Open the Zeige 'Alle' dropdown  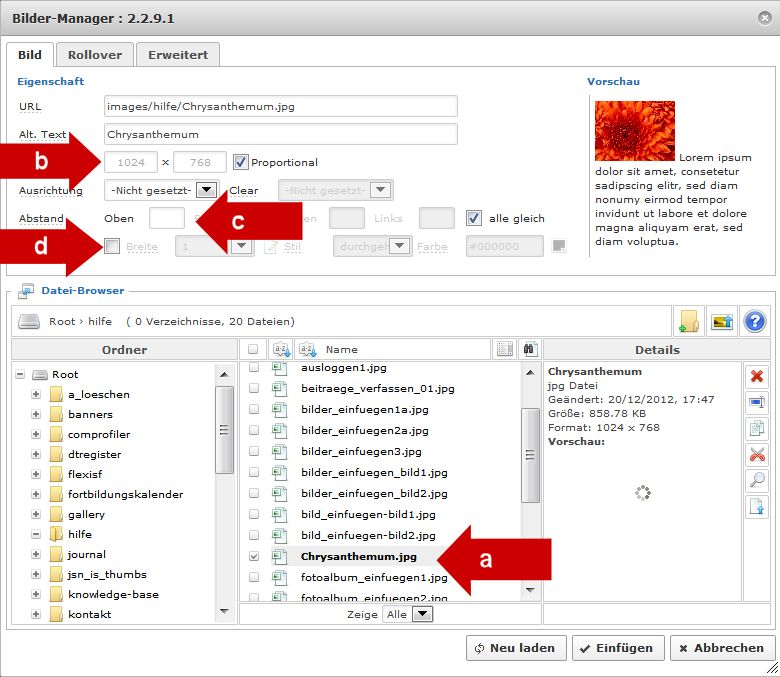click(422, 614)
